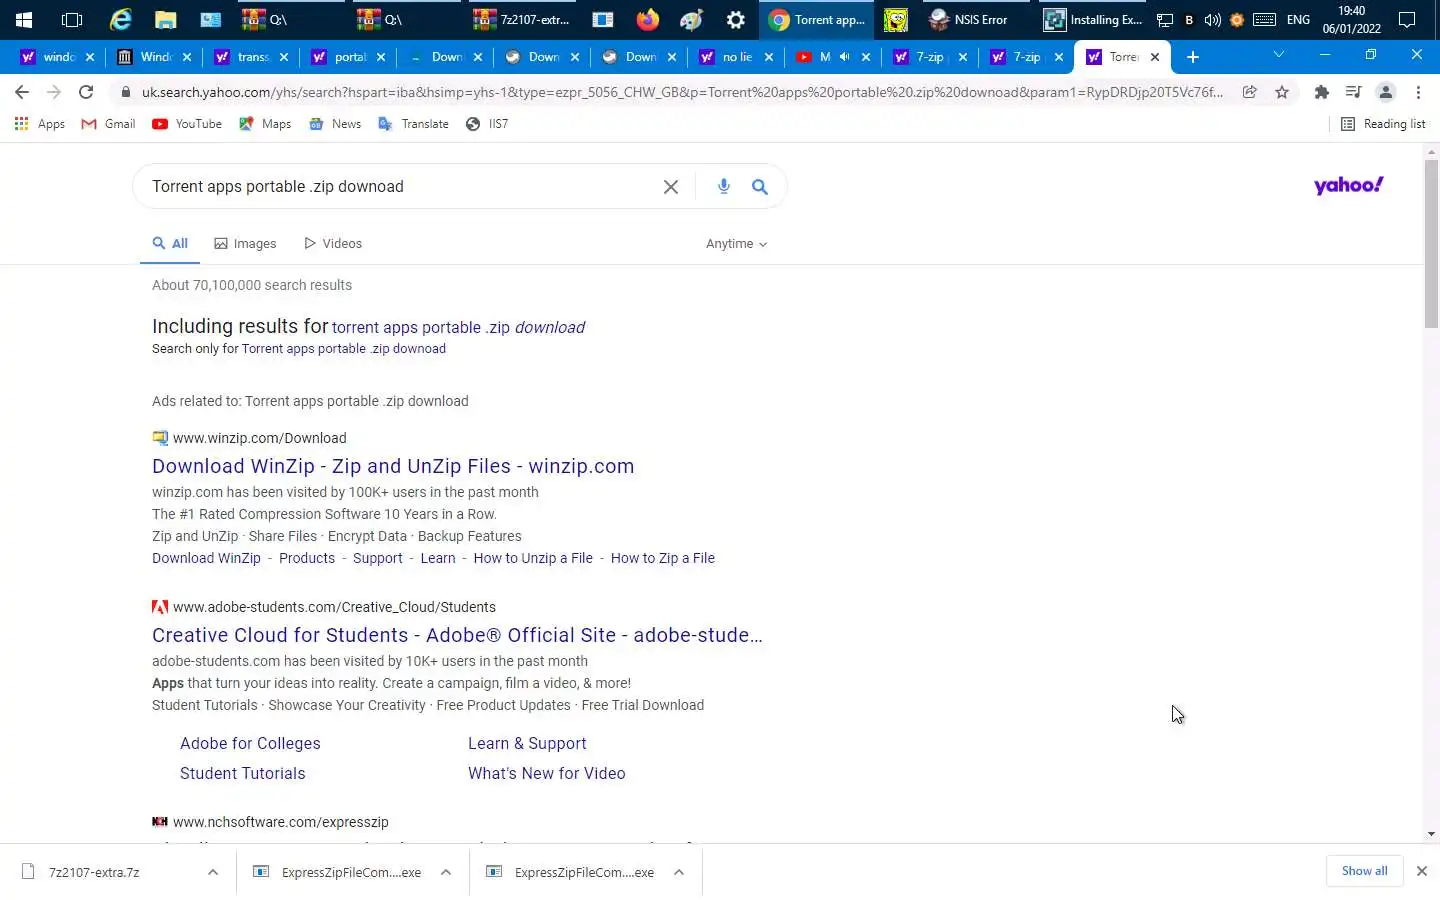
Task: Open the Windows Start menu
Action: (x=24, y=19)
